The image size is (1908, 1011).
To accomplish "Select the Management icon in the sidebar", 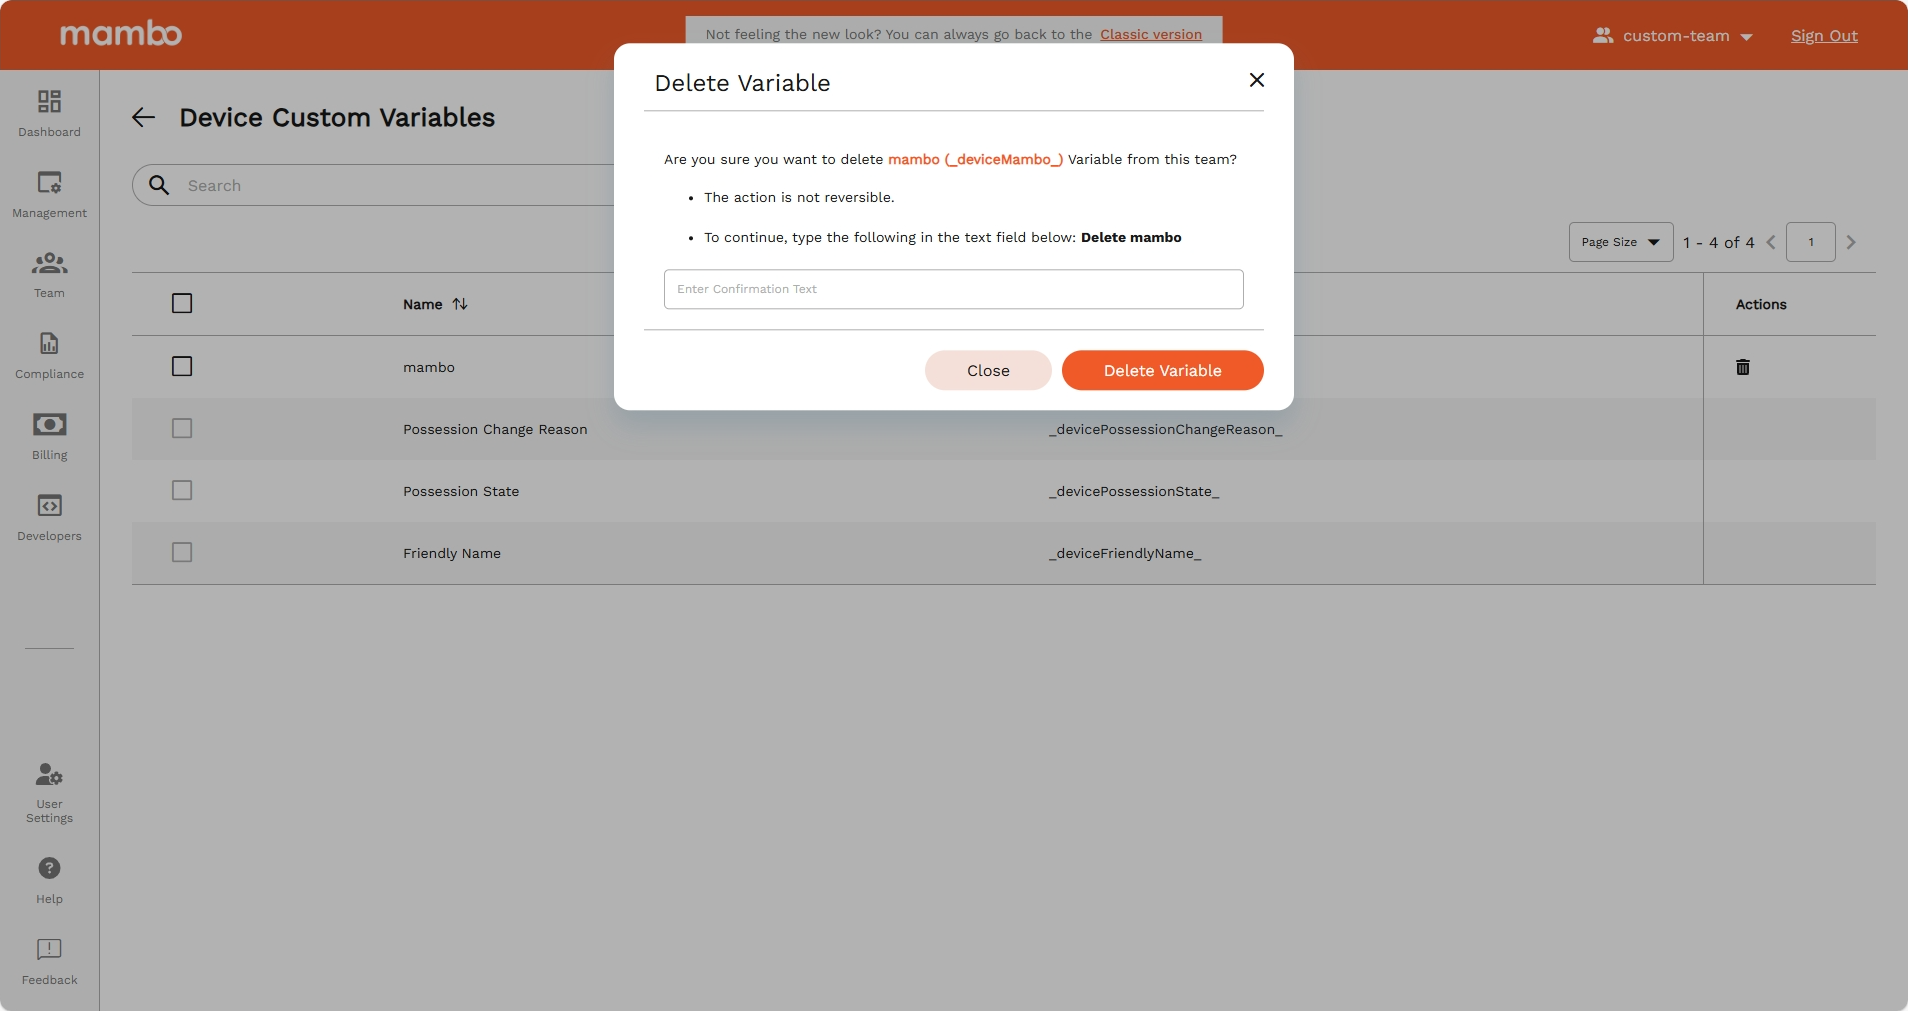I will click(x=48, y=192).
